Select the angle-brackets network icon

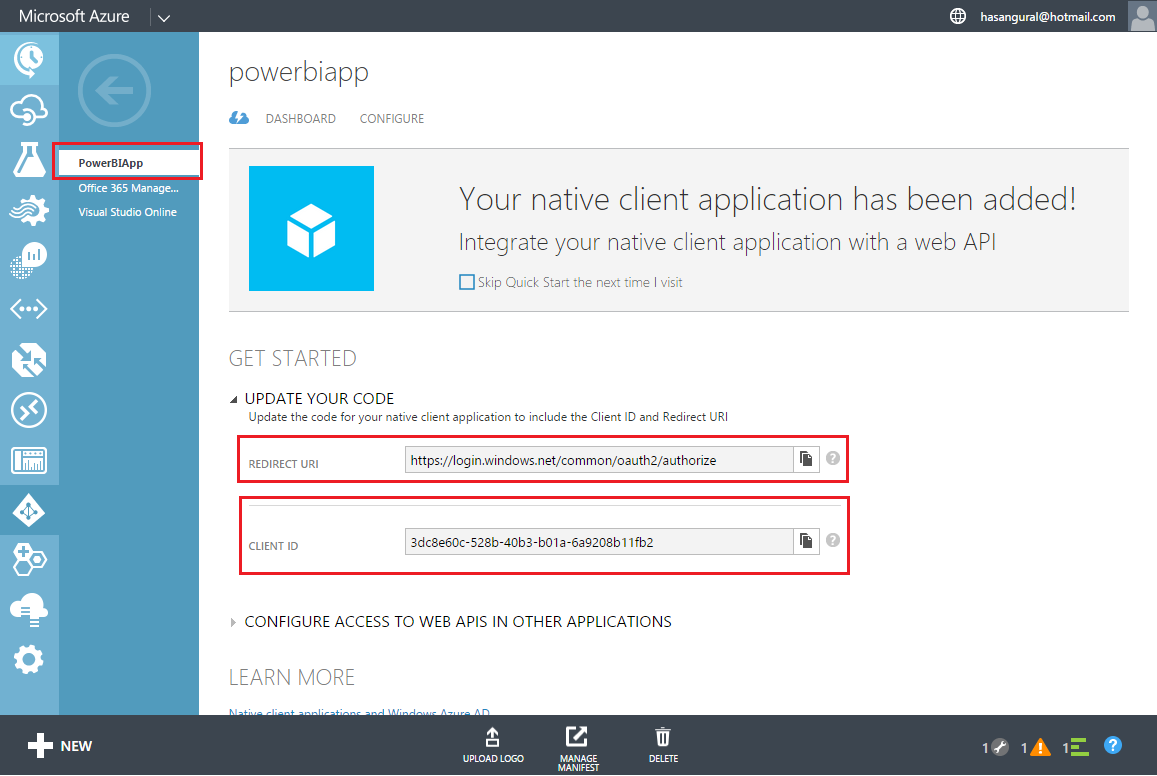29,308
